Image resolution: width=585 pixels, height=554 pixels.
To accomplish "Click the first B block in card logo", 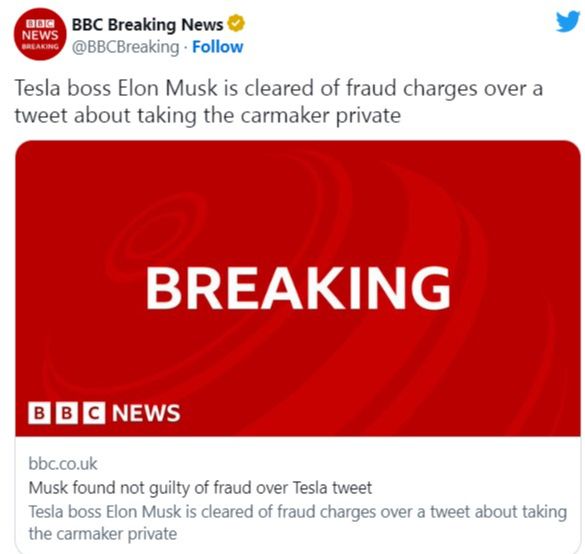I will pos(39,413).
